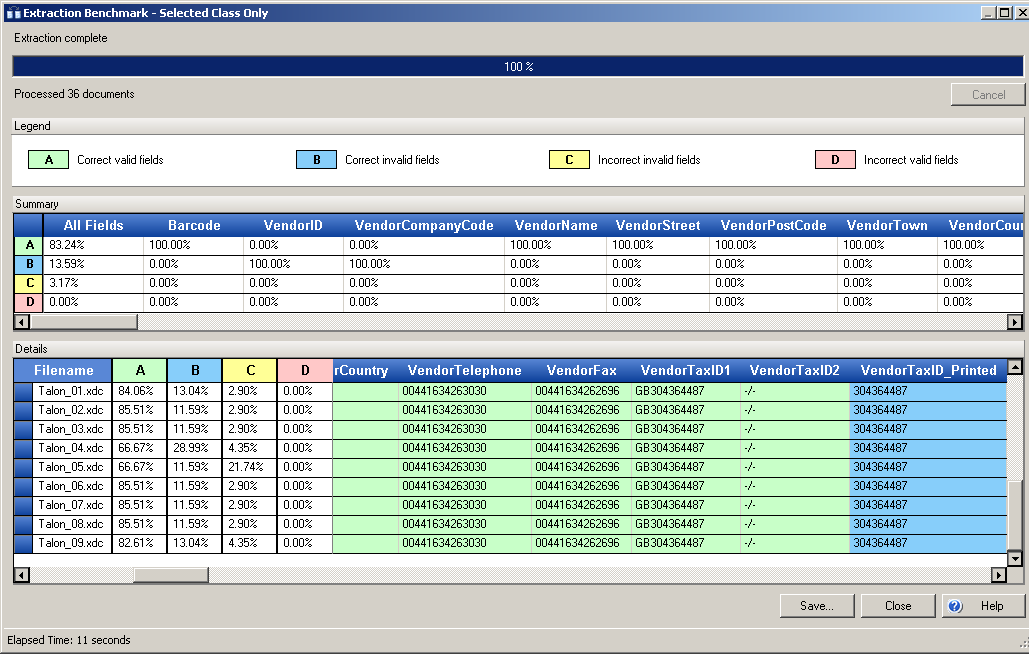Click the Summary scrollbar right arrow
Image resolution: width=1029 pixels, height=654 pixels.
pos(1014,321)
